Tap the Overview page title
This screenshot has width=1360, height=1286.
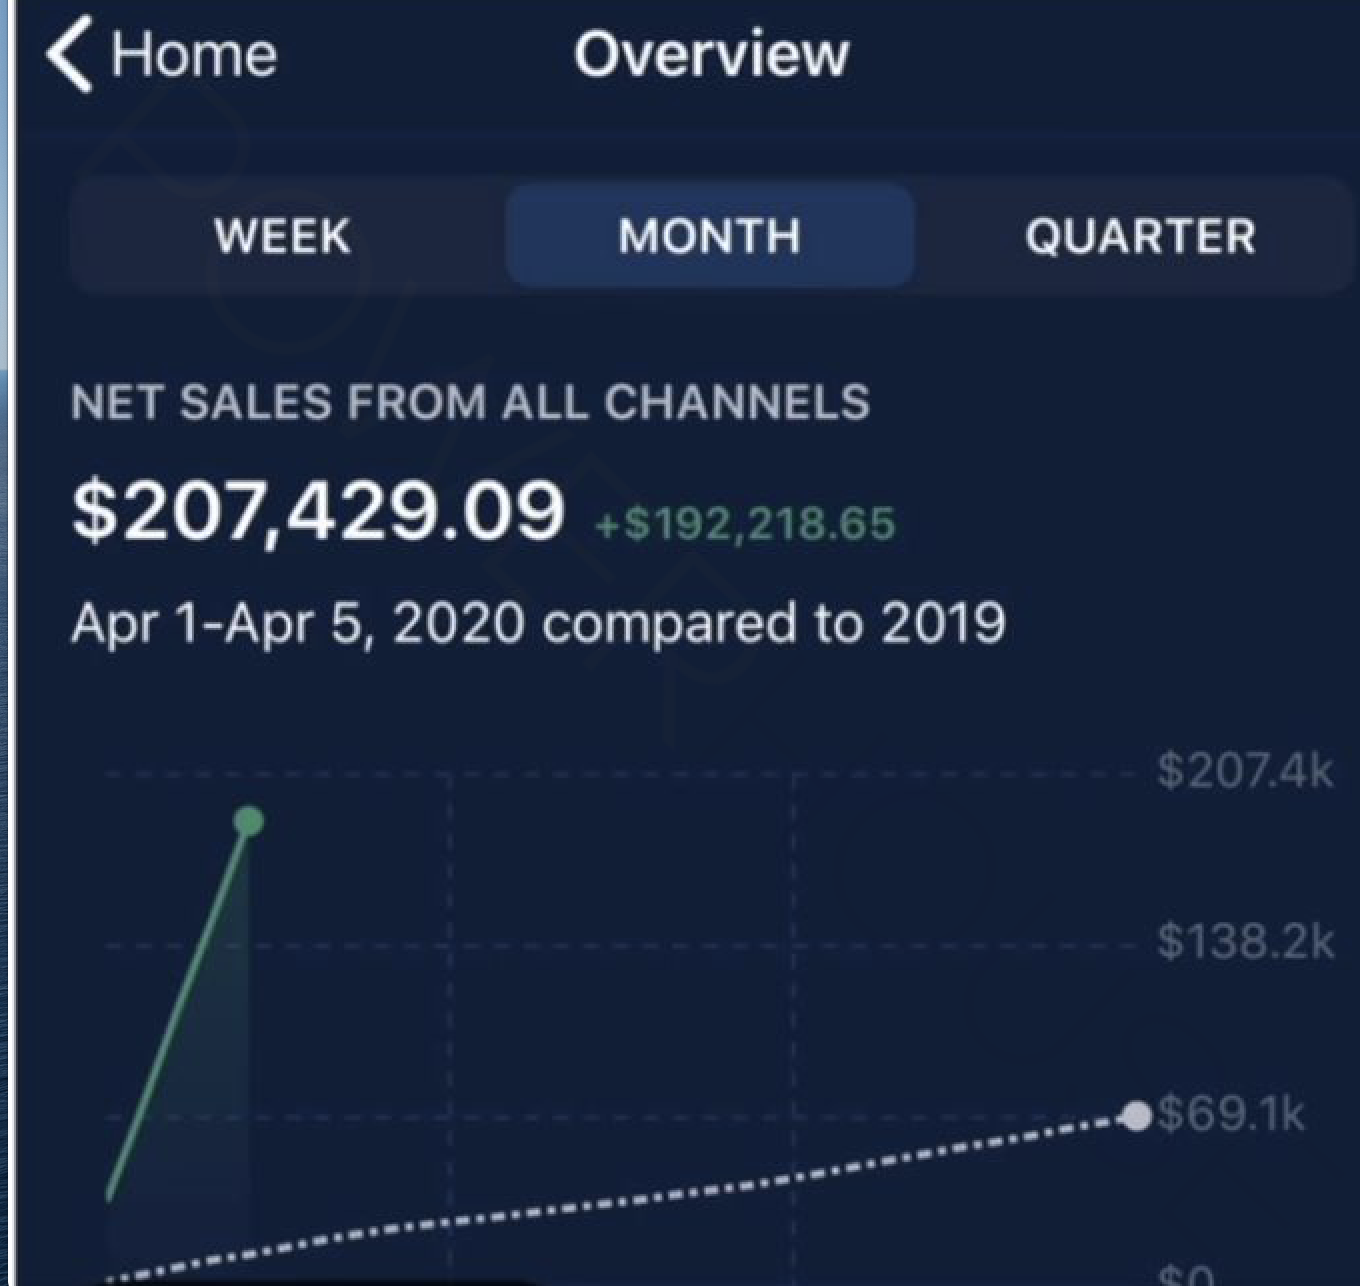[x=711, y=54]
